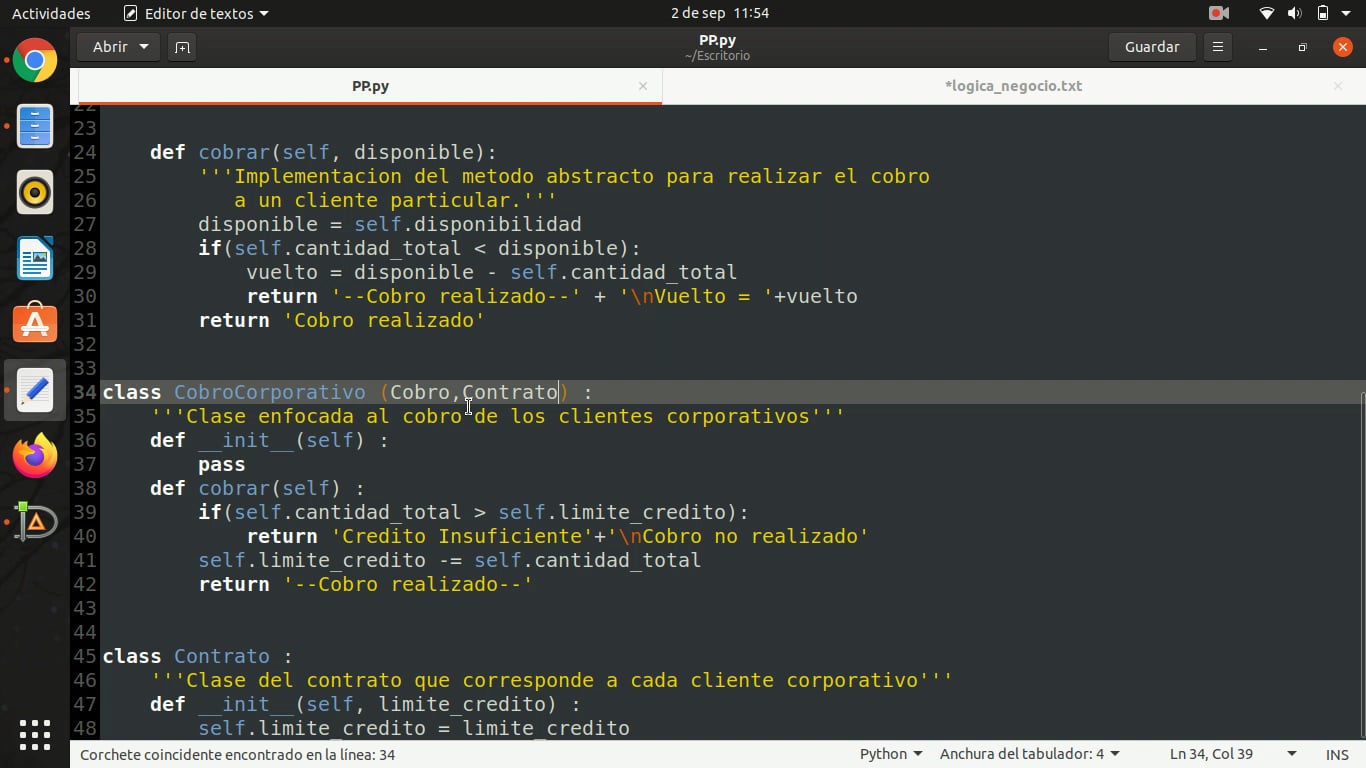Open Editor de textos app menu
1366x768 pixels.
pos(196,13)
